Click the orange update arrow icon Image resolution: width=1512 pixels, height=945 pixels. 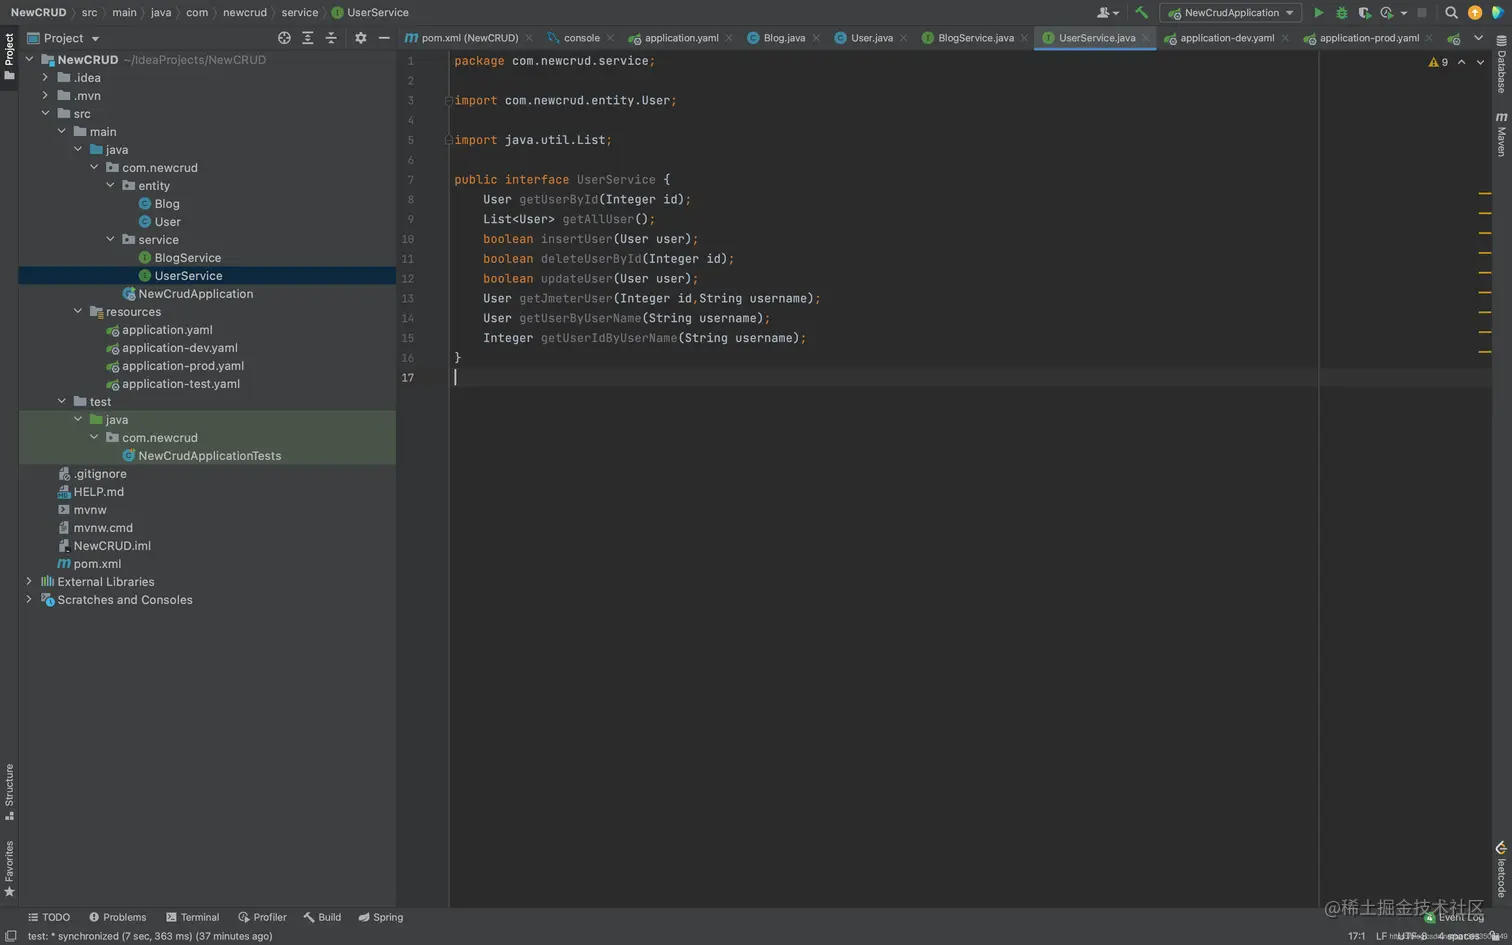(x=1475, y=13)
